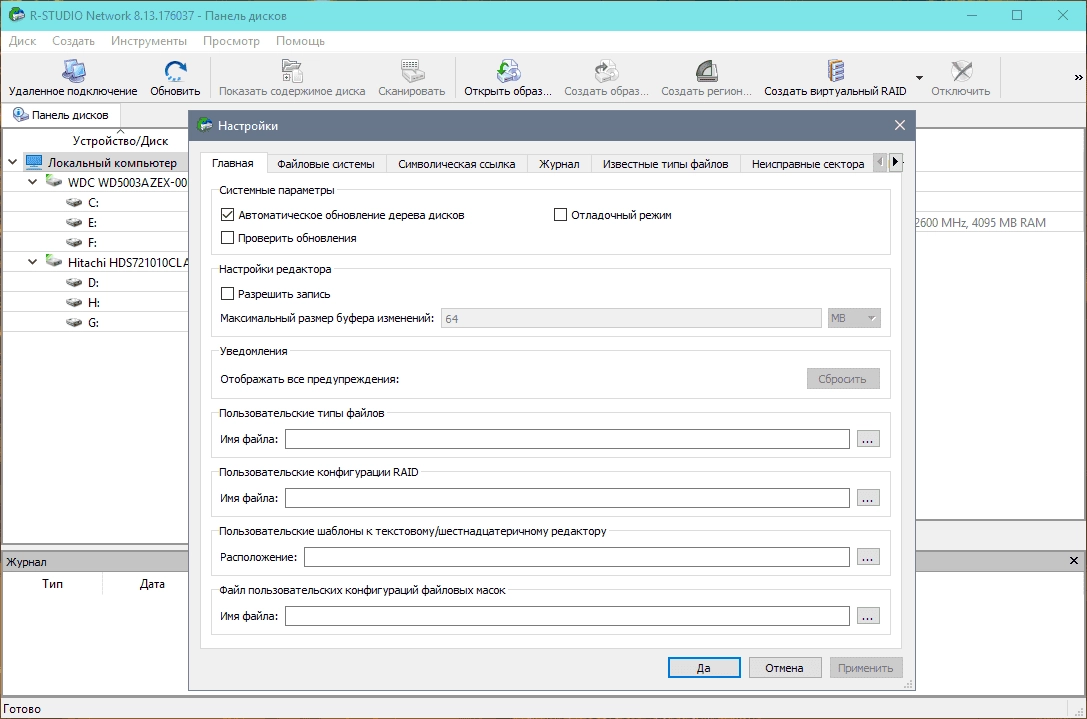Viewport: 1087px width, 719px height.
Task: Open the MB units dropdown
Action: [x=854, y=318]
